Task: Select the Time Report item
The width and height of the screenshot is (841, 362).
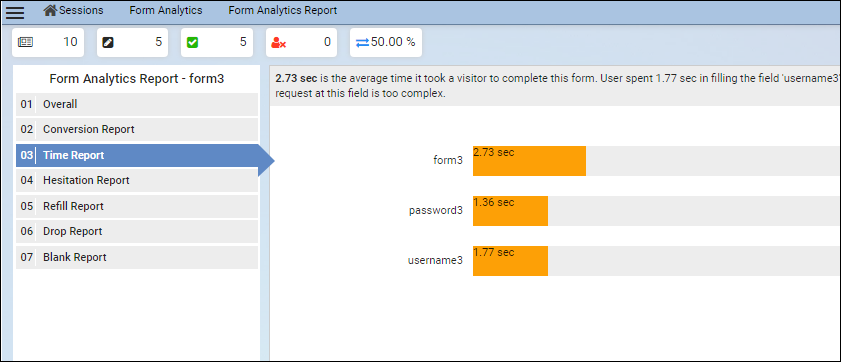Action: pyautogui.click(x=137, y=156)
